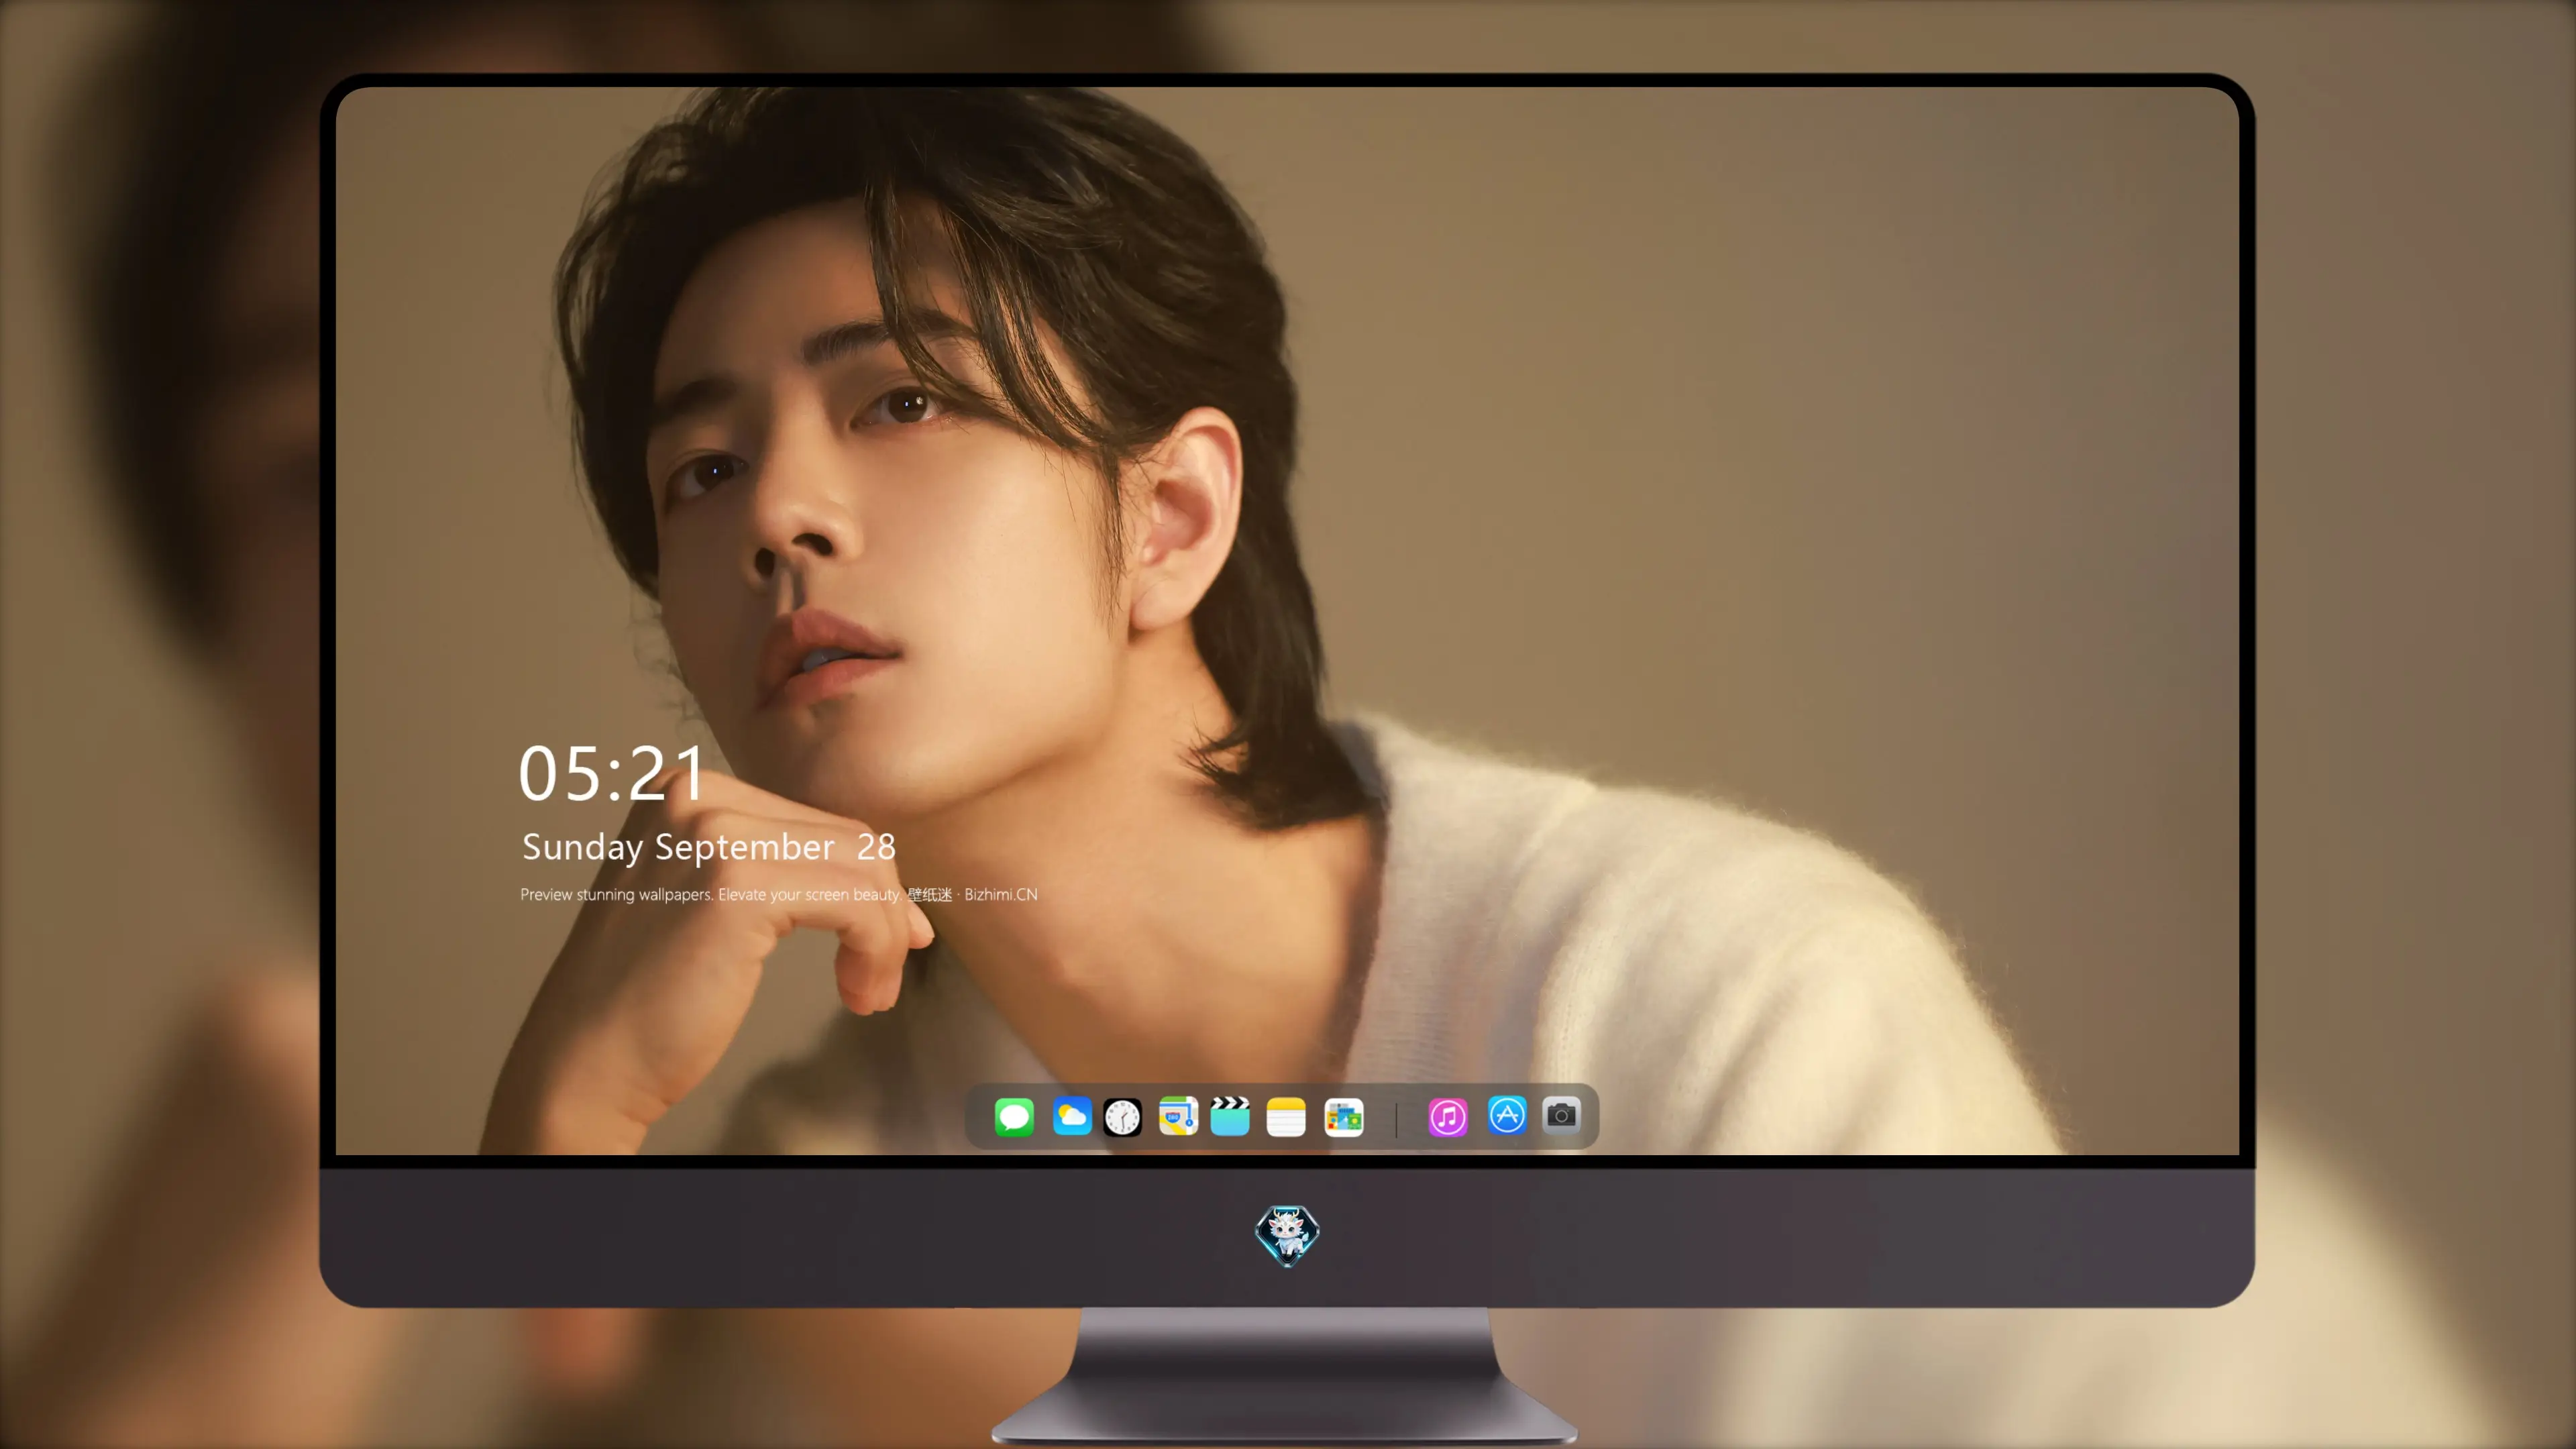Click the 'Sunday September 28' date text
This screenshot has width=2576, height=1449.
coord(708,848)
